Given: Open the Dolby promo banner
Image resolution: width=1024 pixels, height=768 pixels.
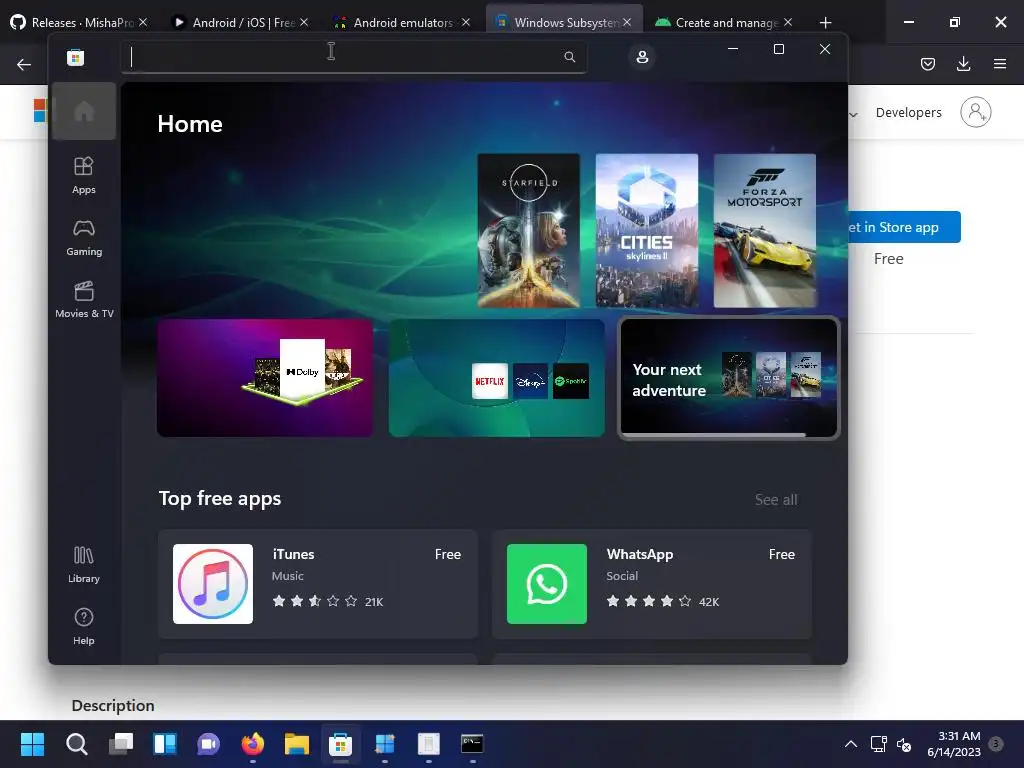Looking at the screenshot, I should [265, 378].
